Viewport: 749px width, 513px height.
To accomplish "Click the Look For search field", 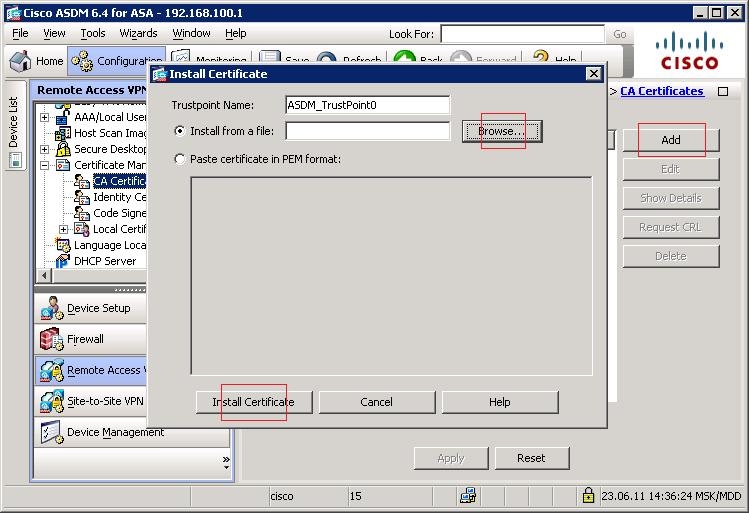I will click(x=523, y=34).
